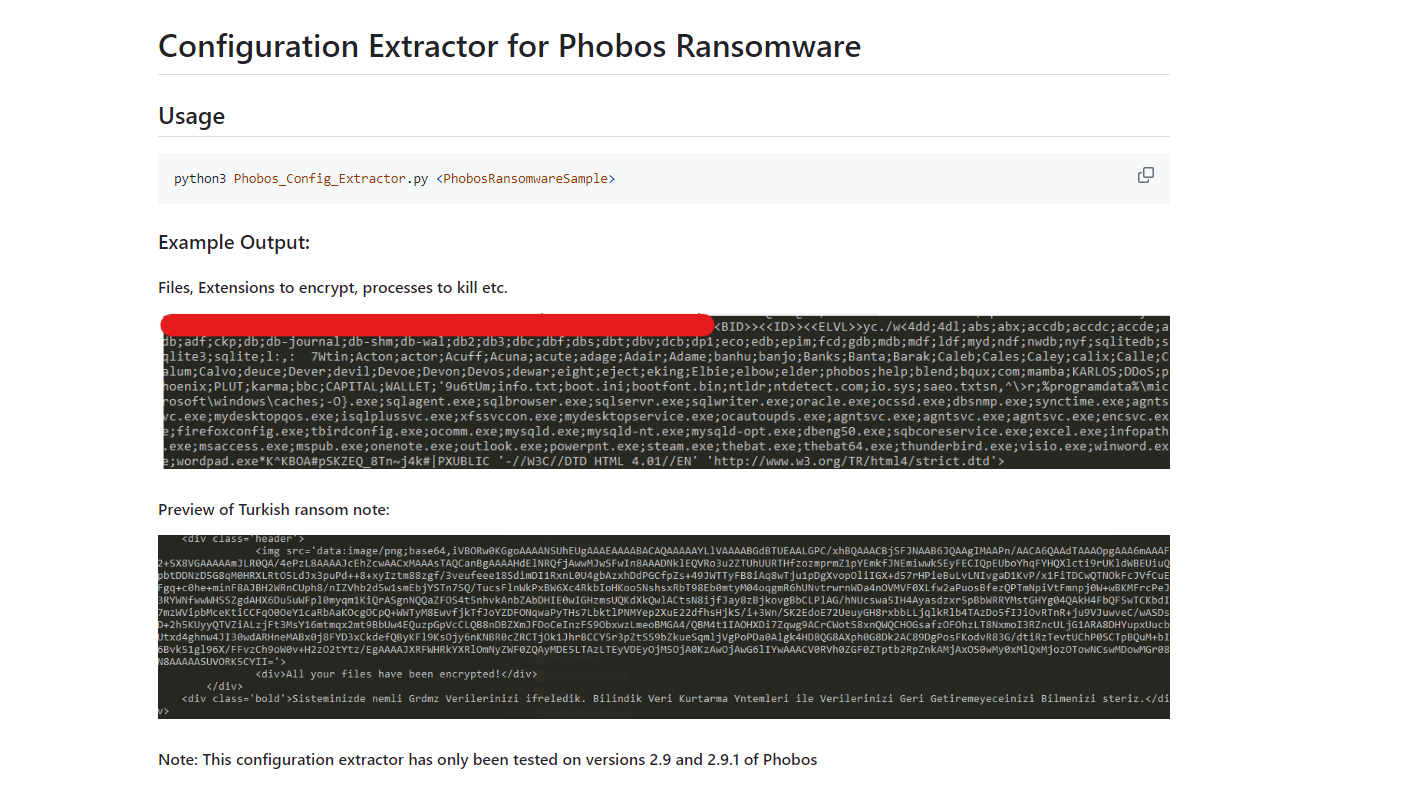This screenshot has height=798, width=1411.
Task: Click the Usage section heading
Action: [191, 117]
